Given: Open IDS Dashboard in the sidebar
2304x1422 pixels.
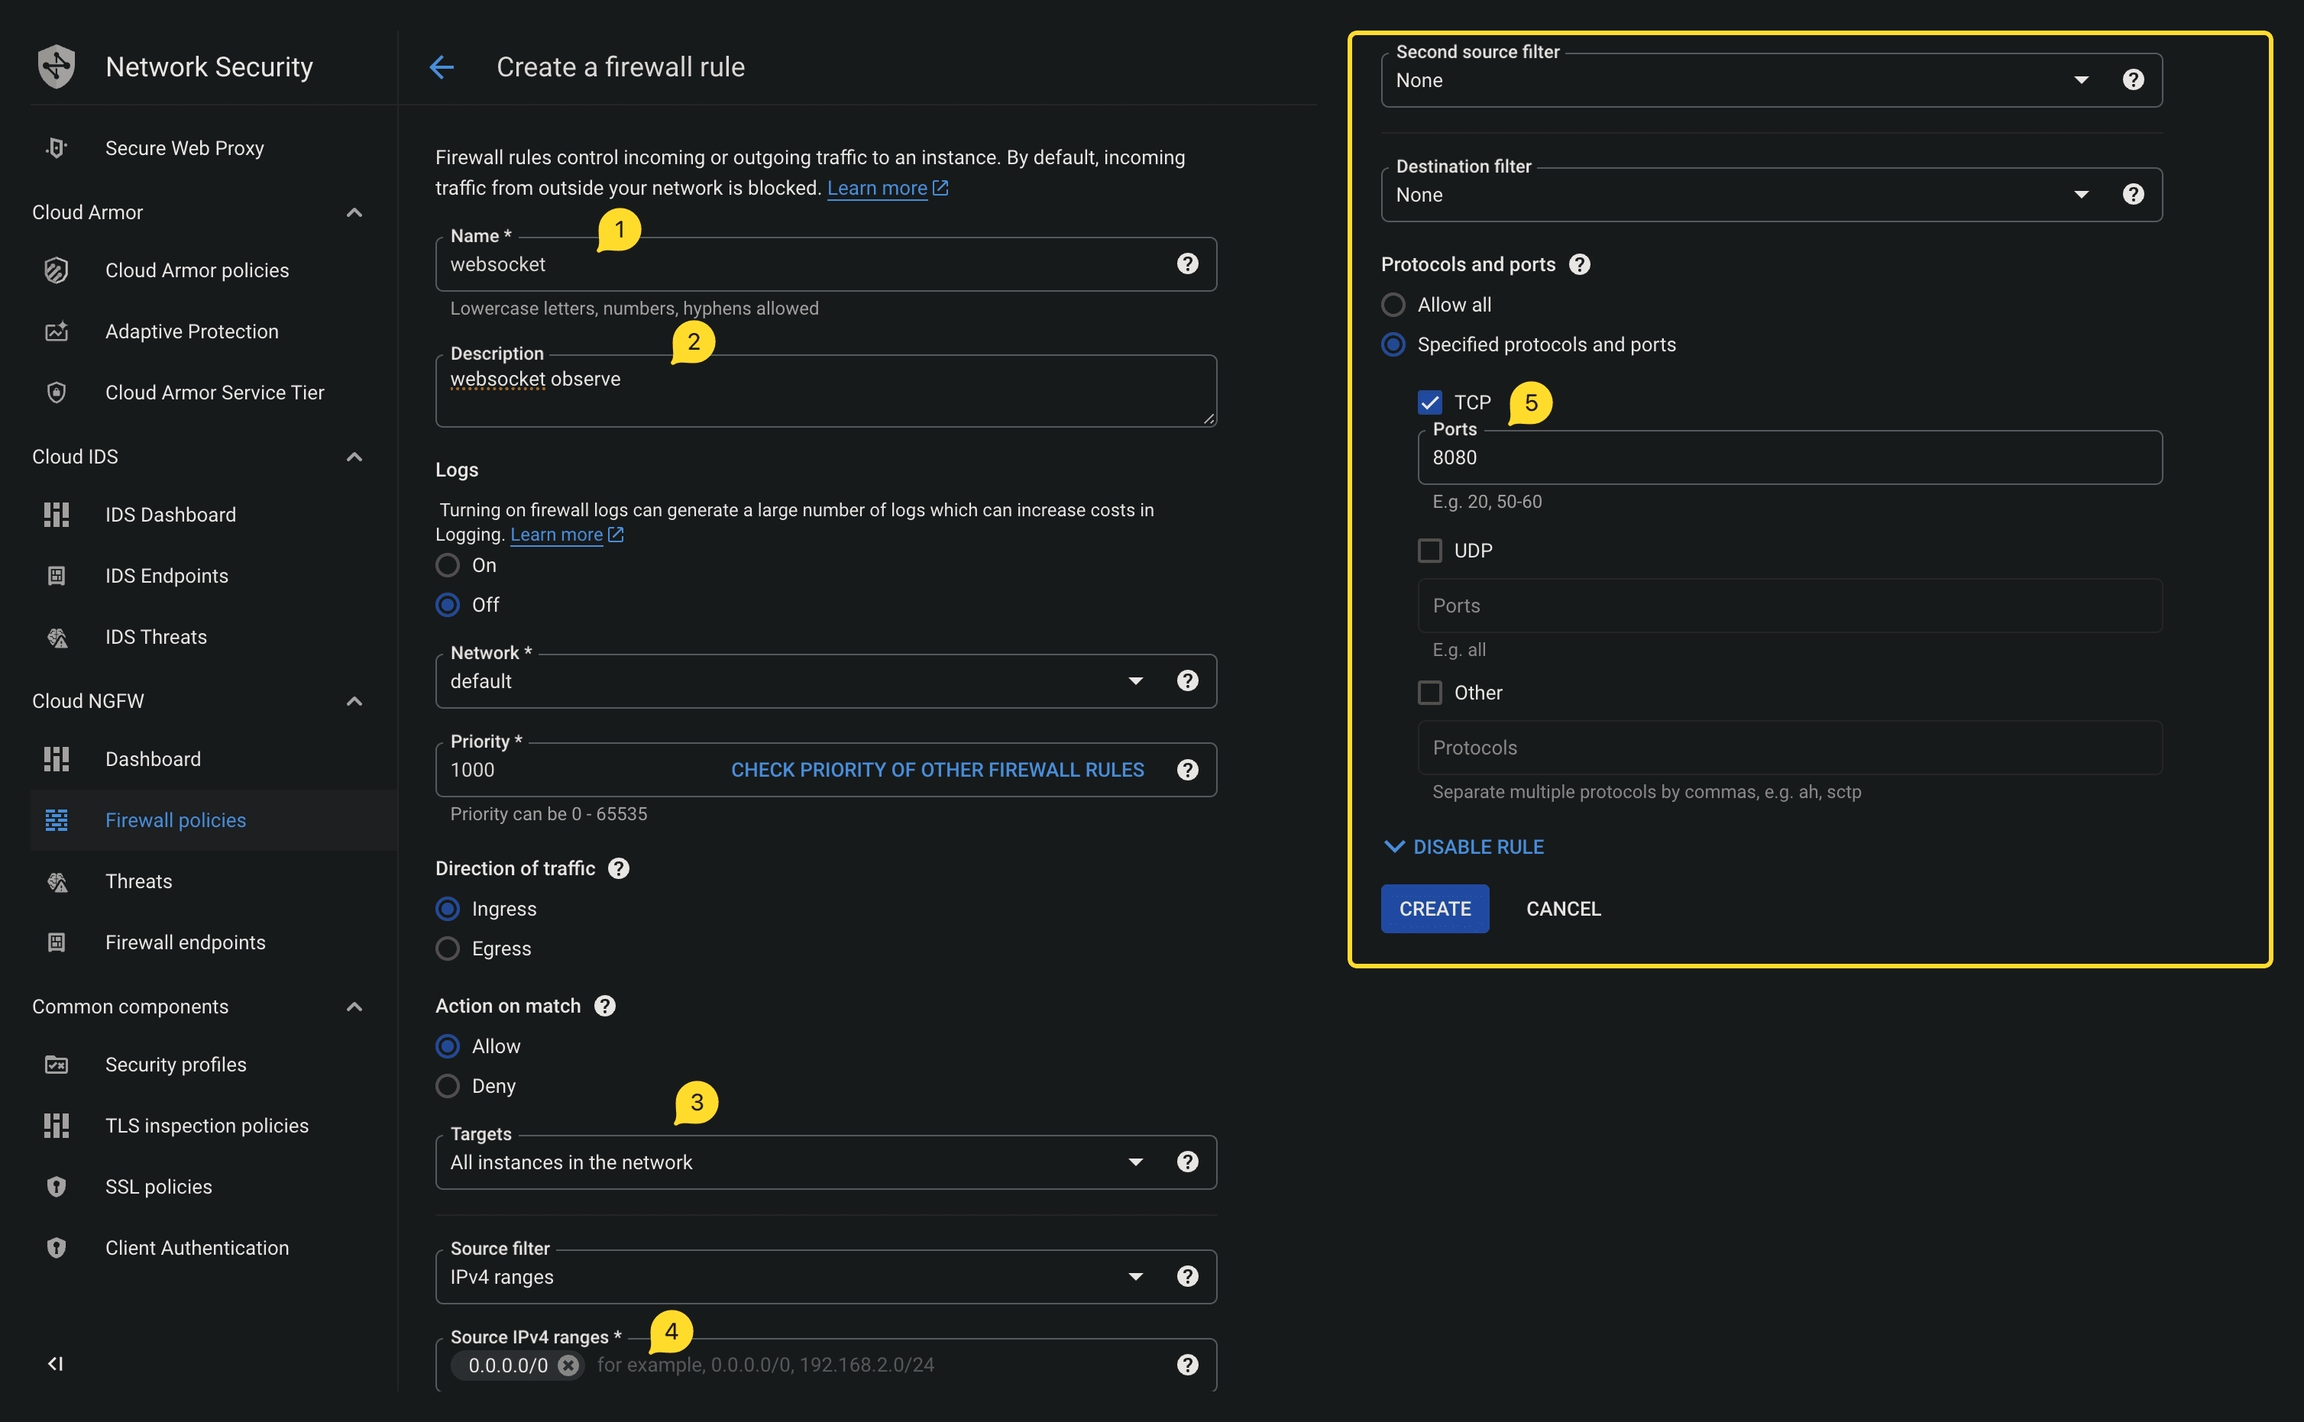Looking at the screenshot, I should pos(170,515).
